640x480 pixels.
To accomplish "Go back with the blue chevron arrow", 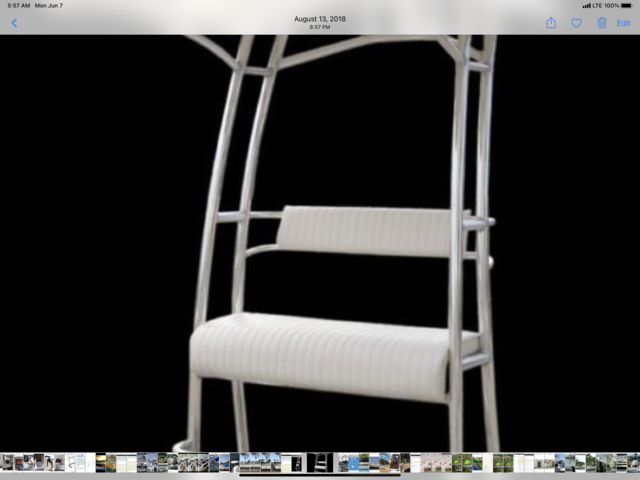I will [15, 23].
